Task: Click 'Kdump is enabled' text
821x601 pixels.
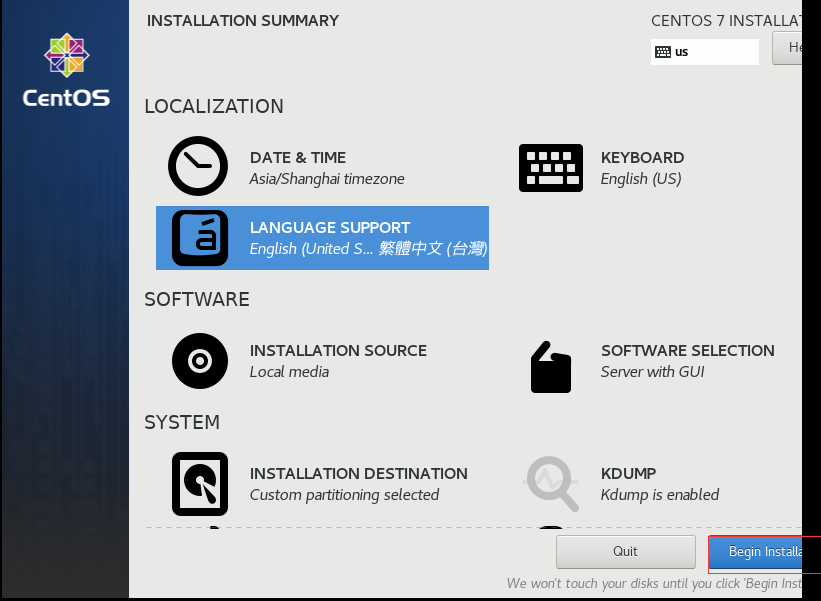Action: coord(660,495)
